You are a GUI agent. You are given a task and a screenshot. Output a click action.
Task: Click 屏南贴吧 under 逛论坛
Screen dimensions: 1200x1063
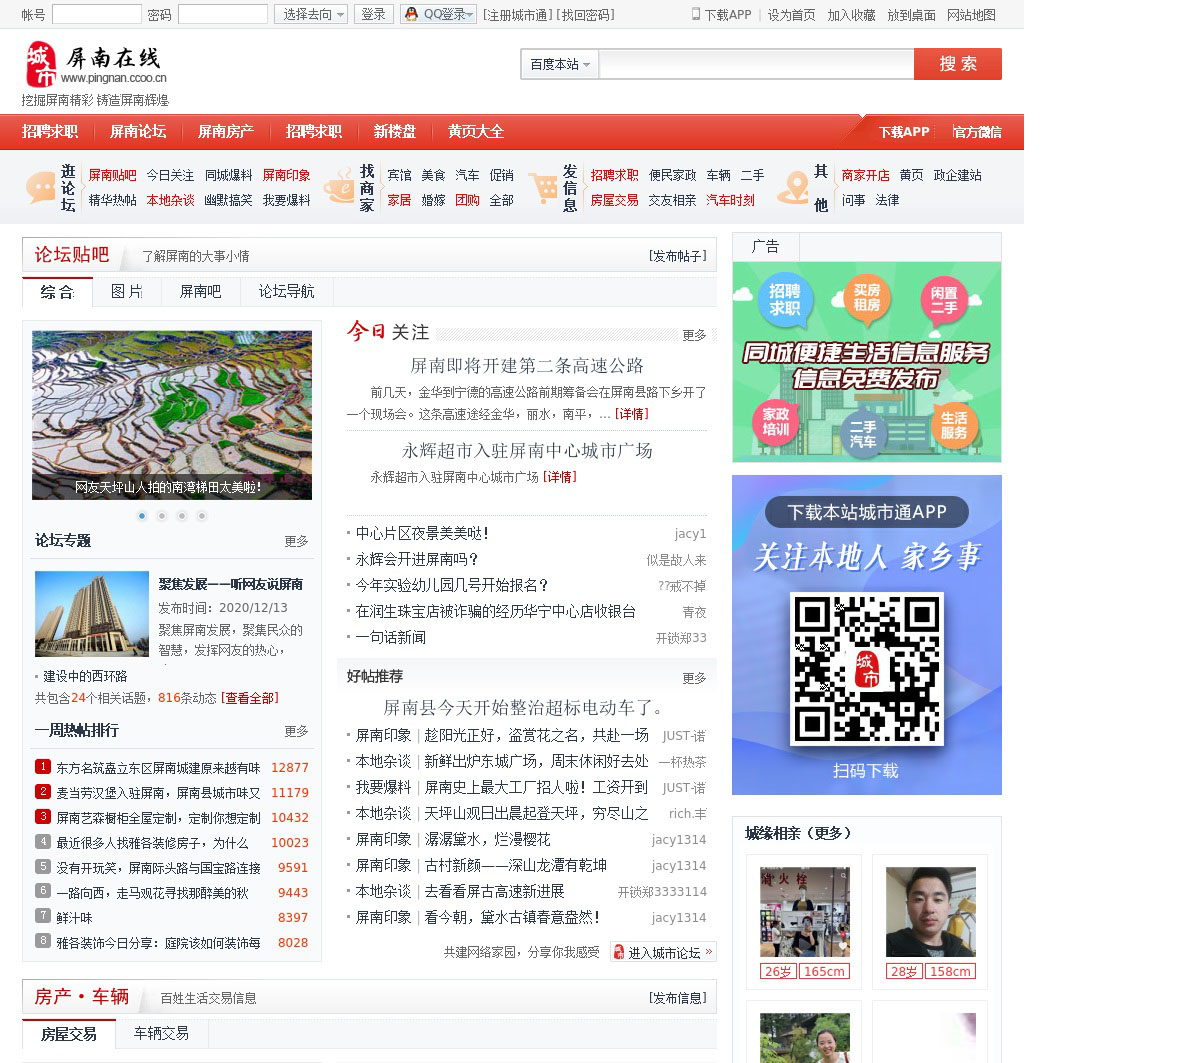coord(112,175)
